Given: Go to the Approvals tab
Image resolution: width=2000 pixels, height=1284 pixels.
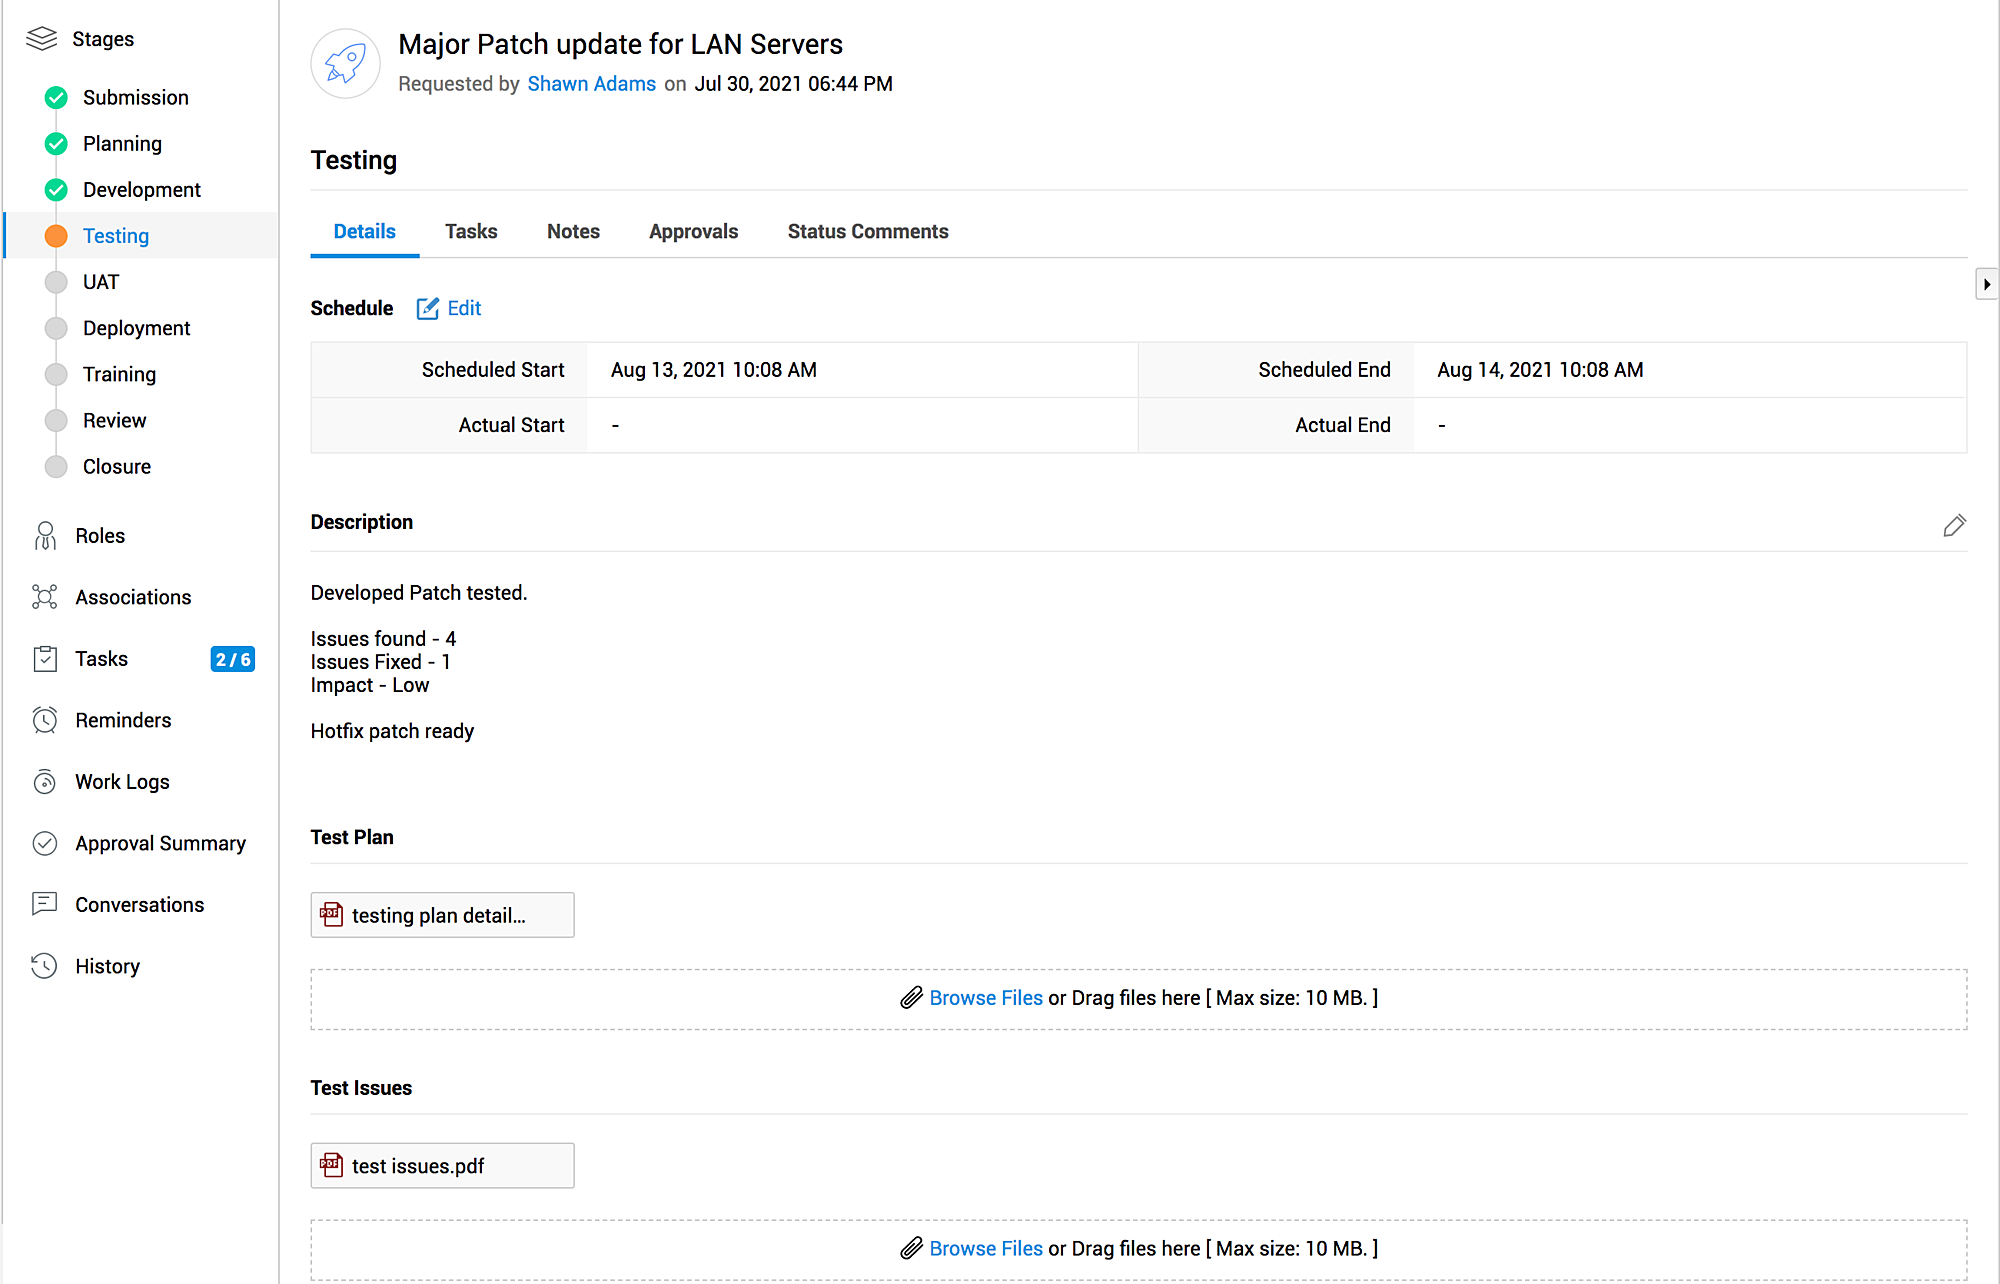Looking at the screenshot, I should [x=693, y=232].
